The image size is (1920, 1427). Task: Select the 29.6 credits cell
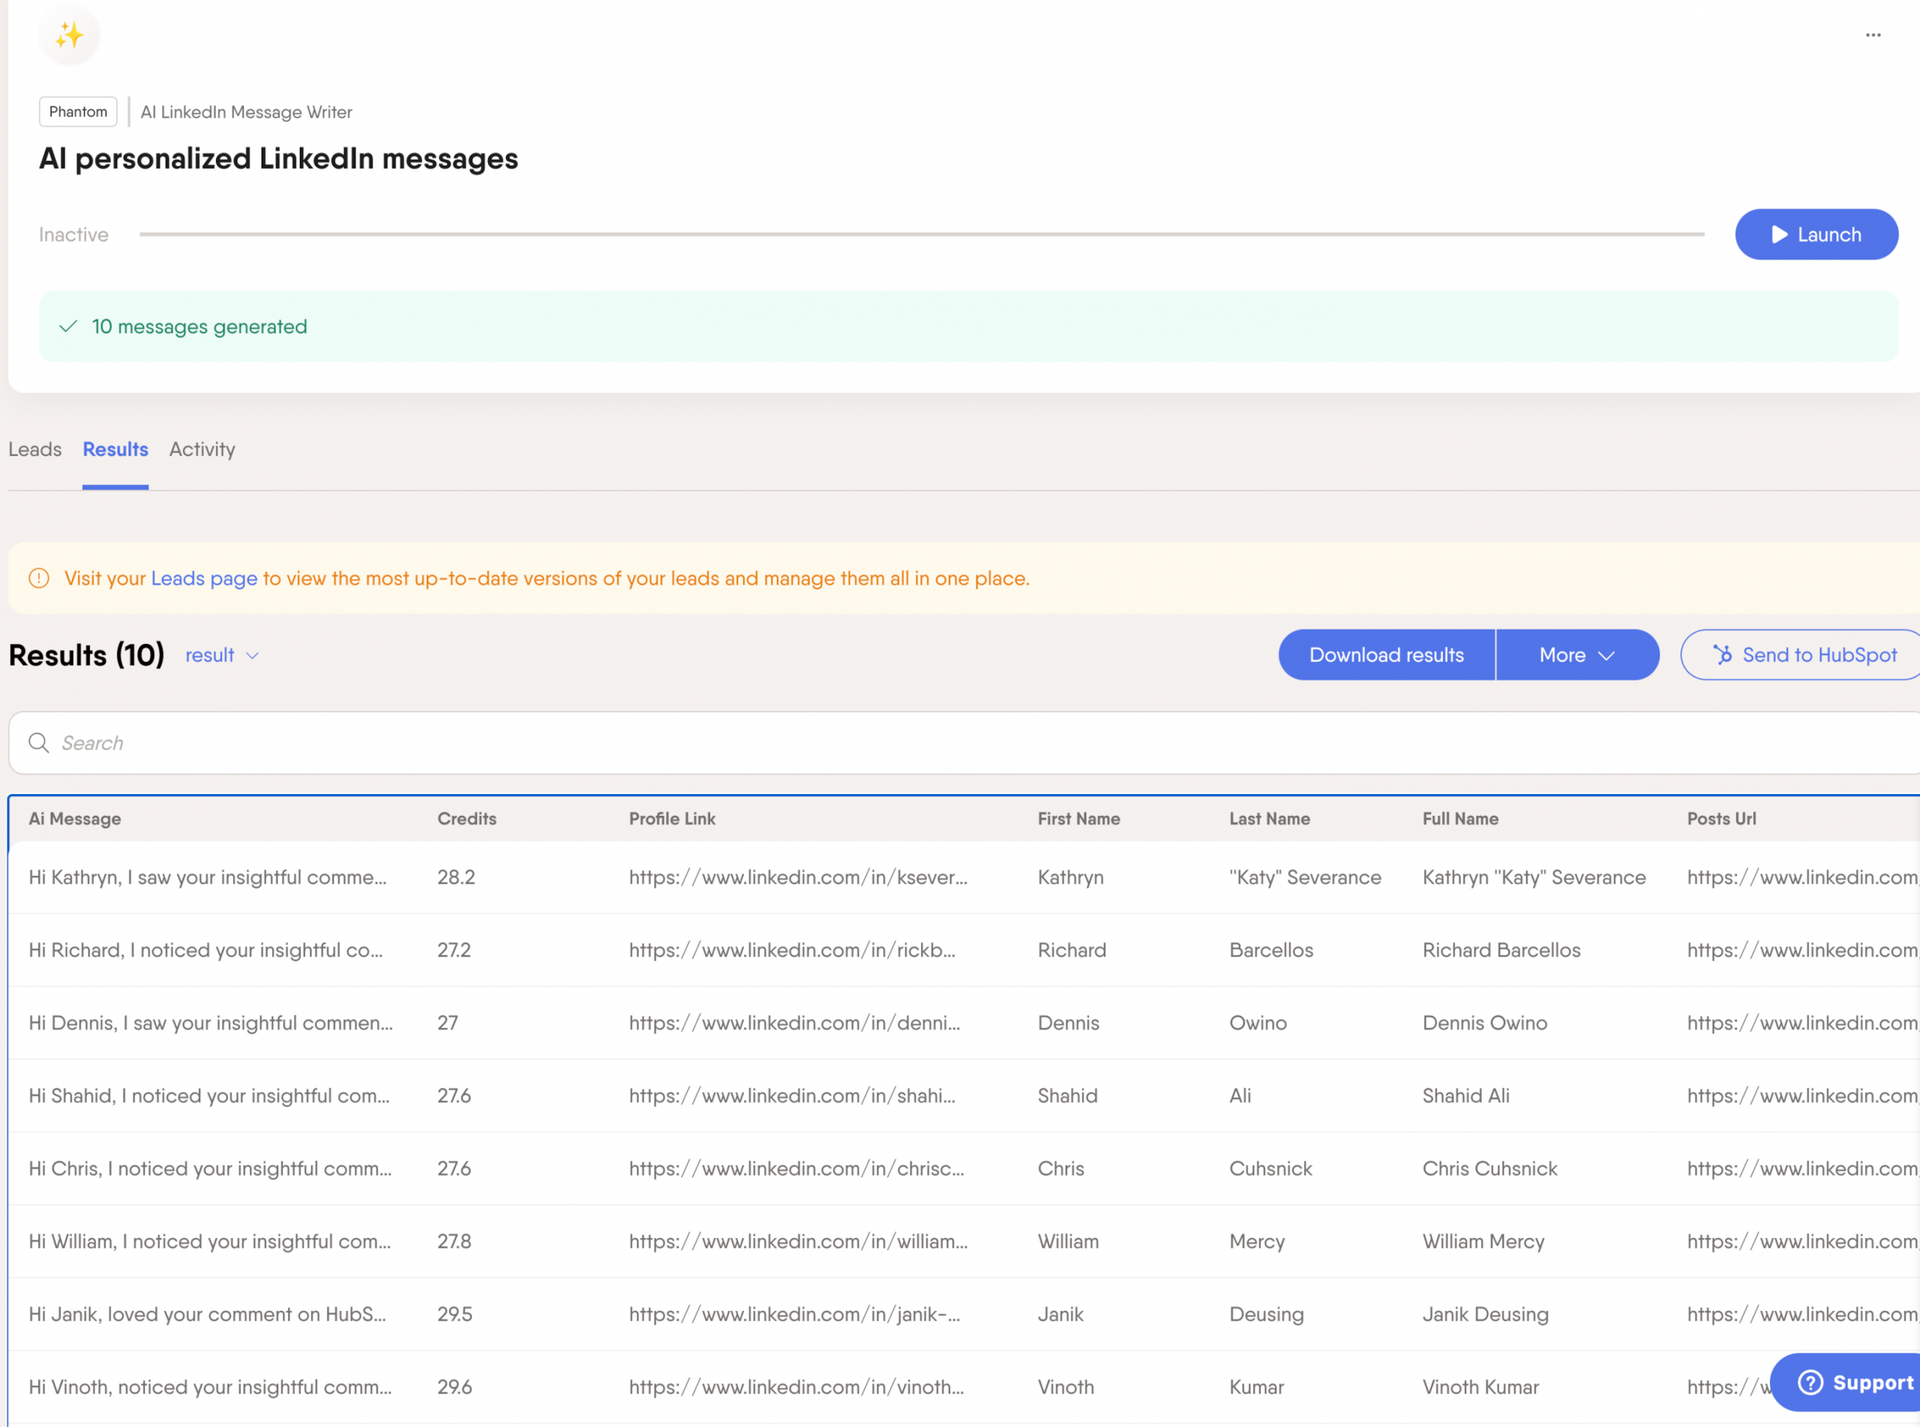coord(455,1387)
